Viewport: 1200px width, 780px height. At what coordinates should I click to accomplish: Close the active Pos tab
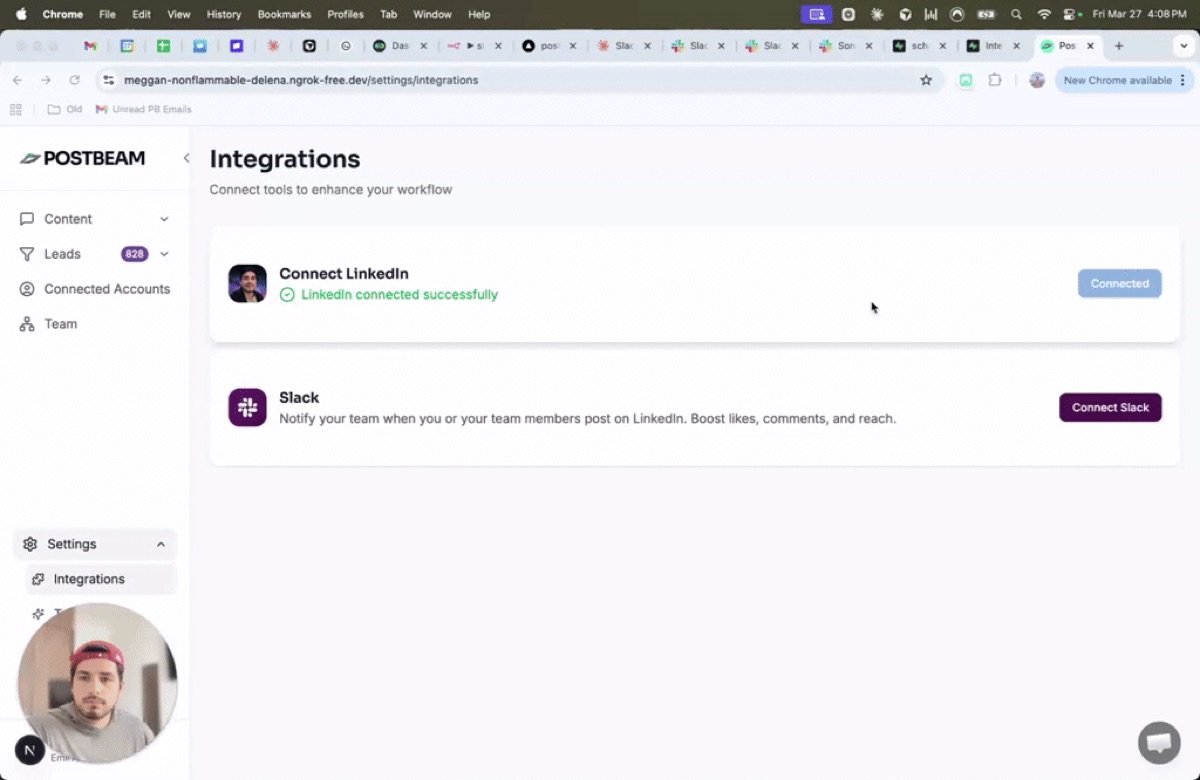[1090, 46]
